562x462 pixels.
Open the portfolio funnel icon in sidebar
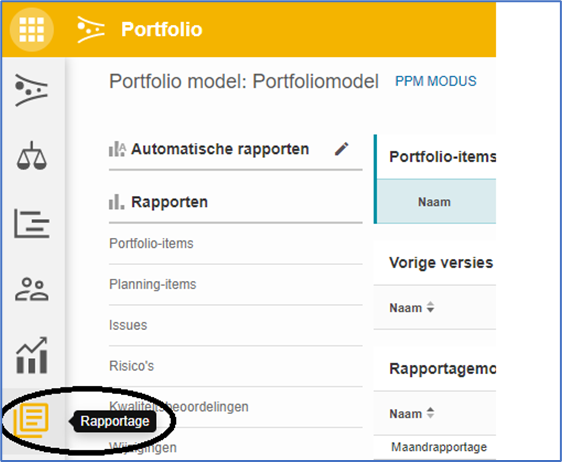pyautogui.click(x=31, y=90)
